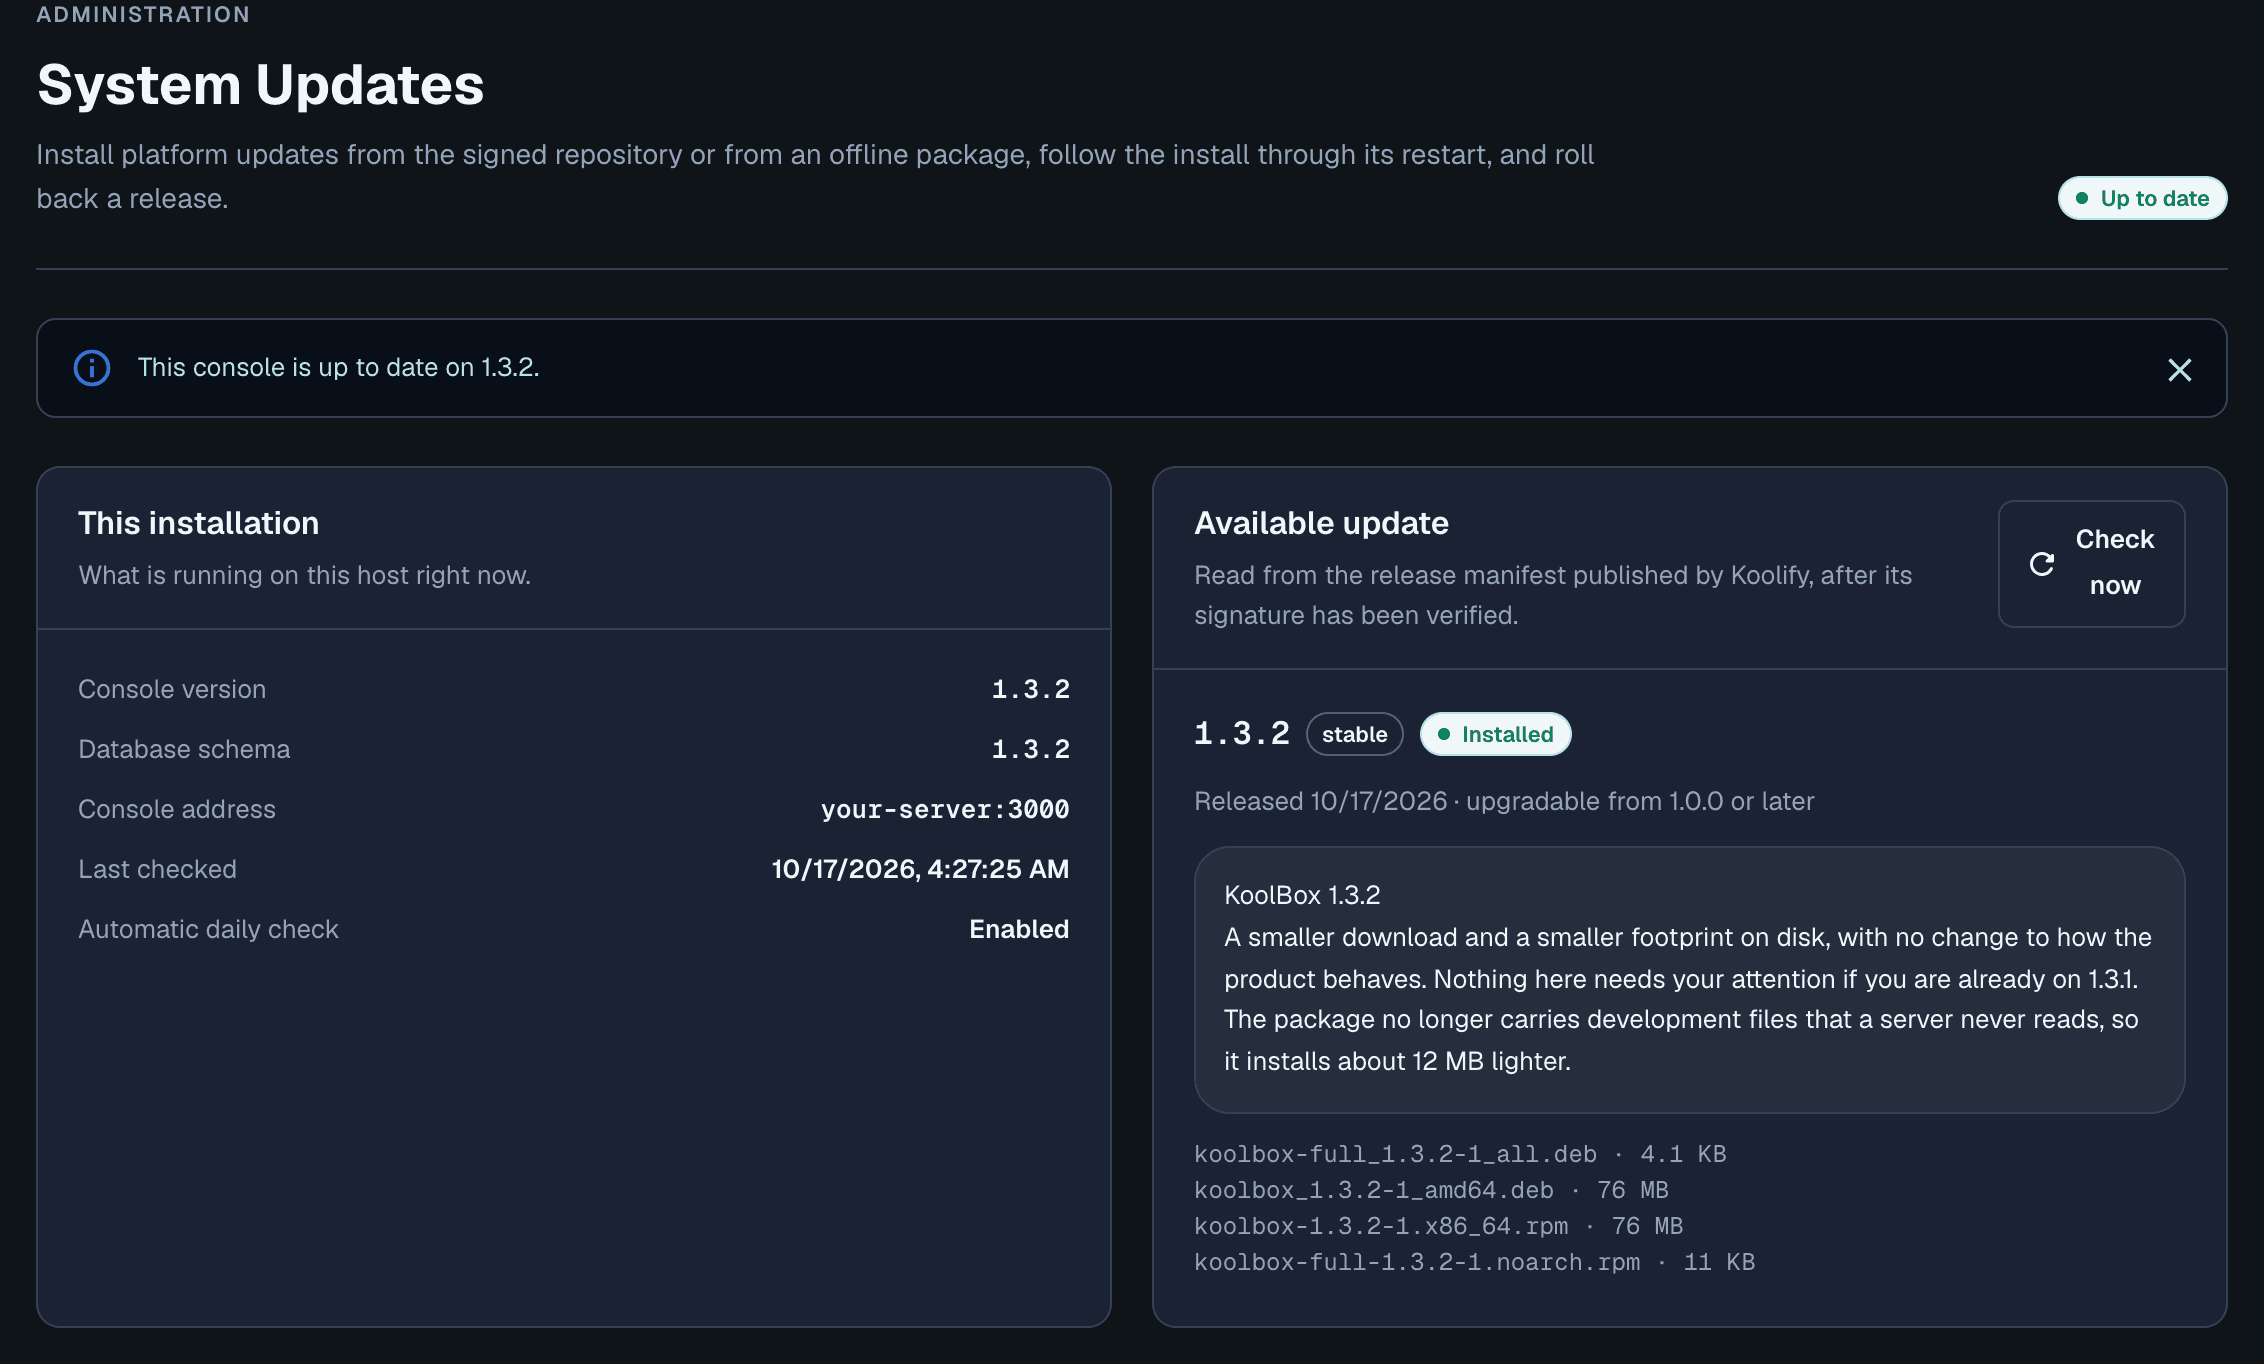
Task: Click the release manifest description text
Action: coord(1553,595)
